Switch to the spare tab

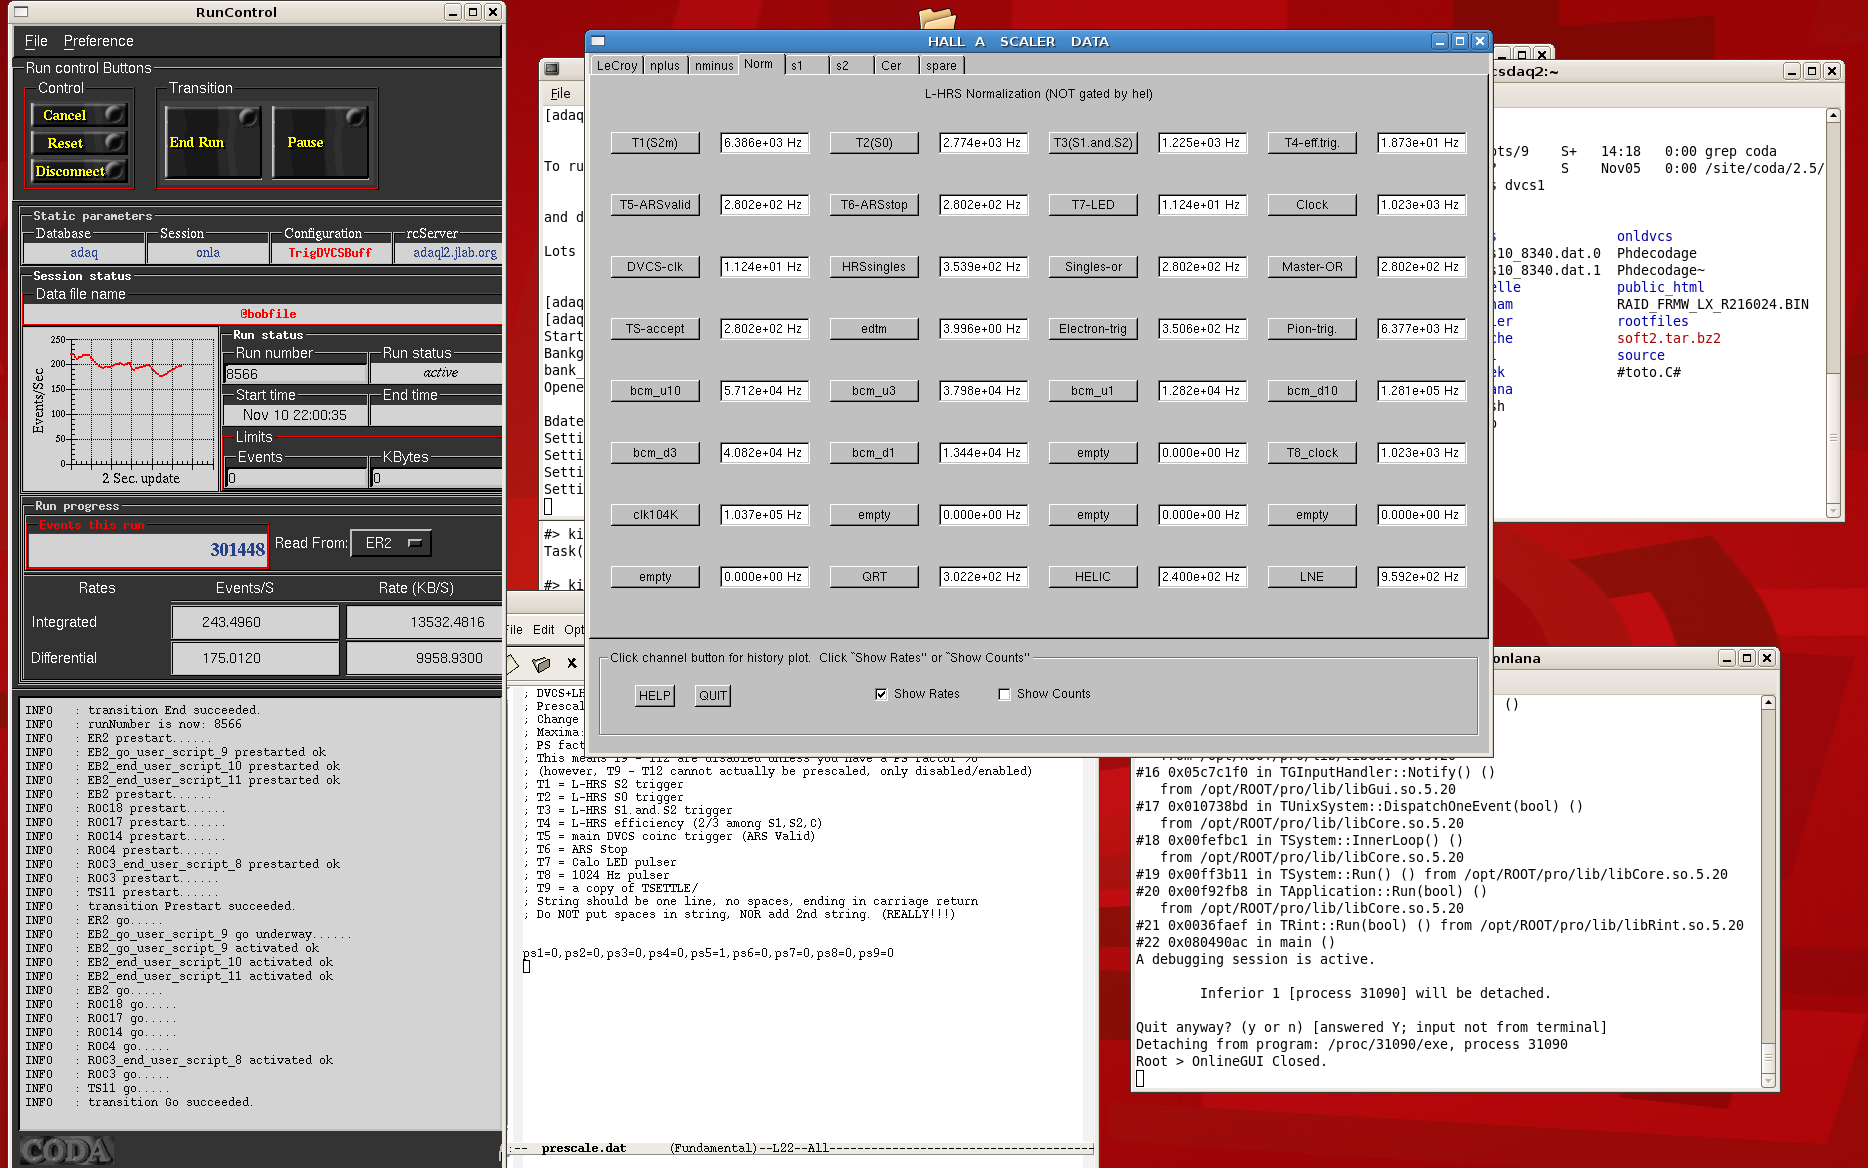(941, 66)
